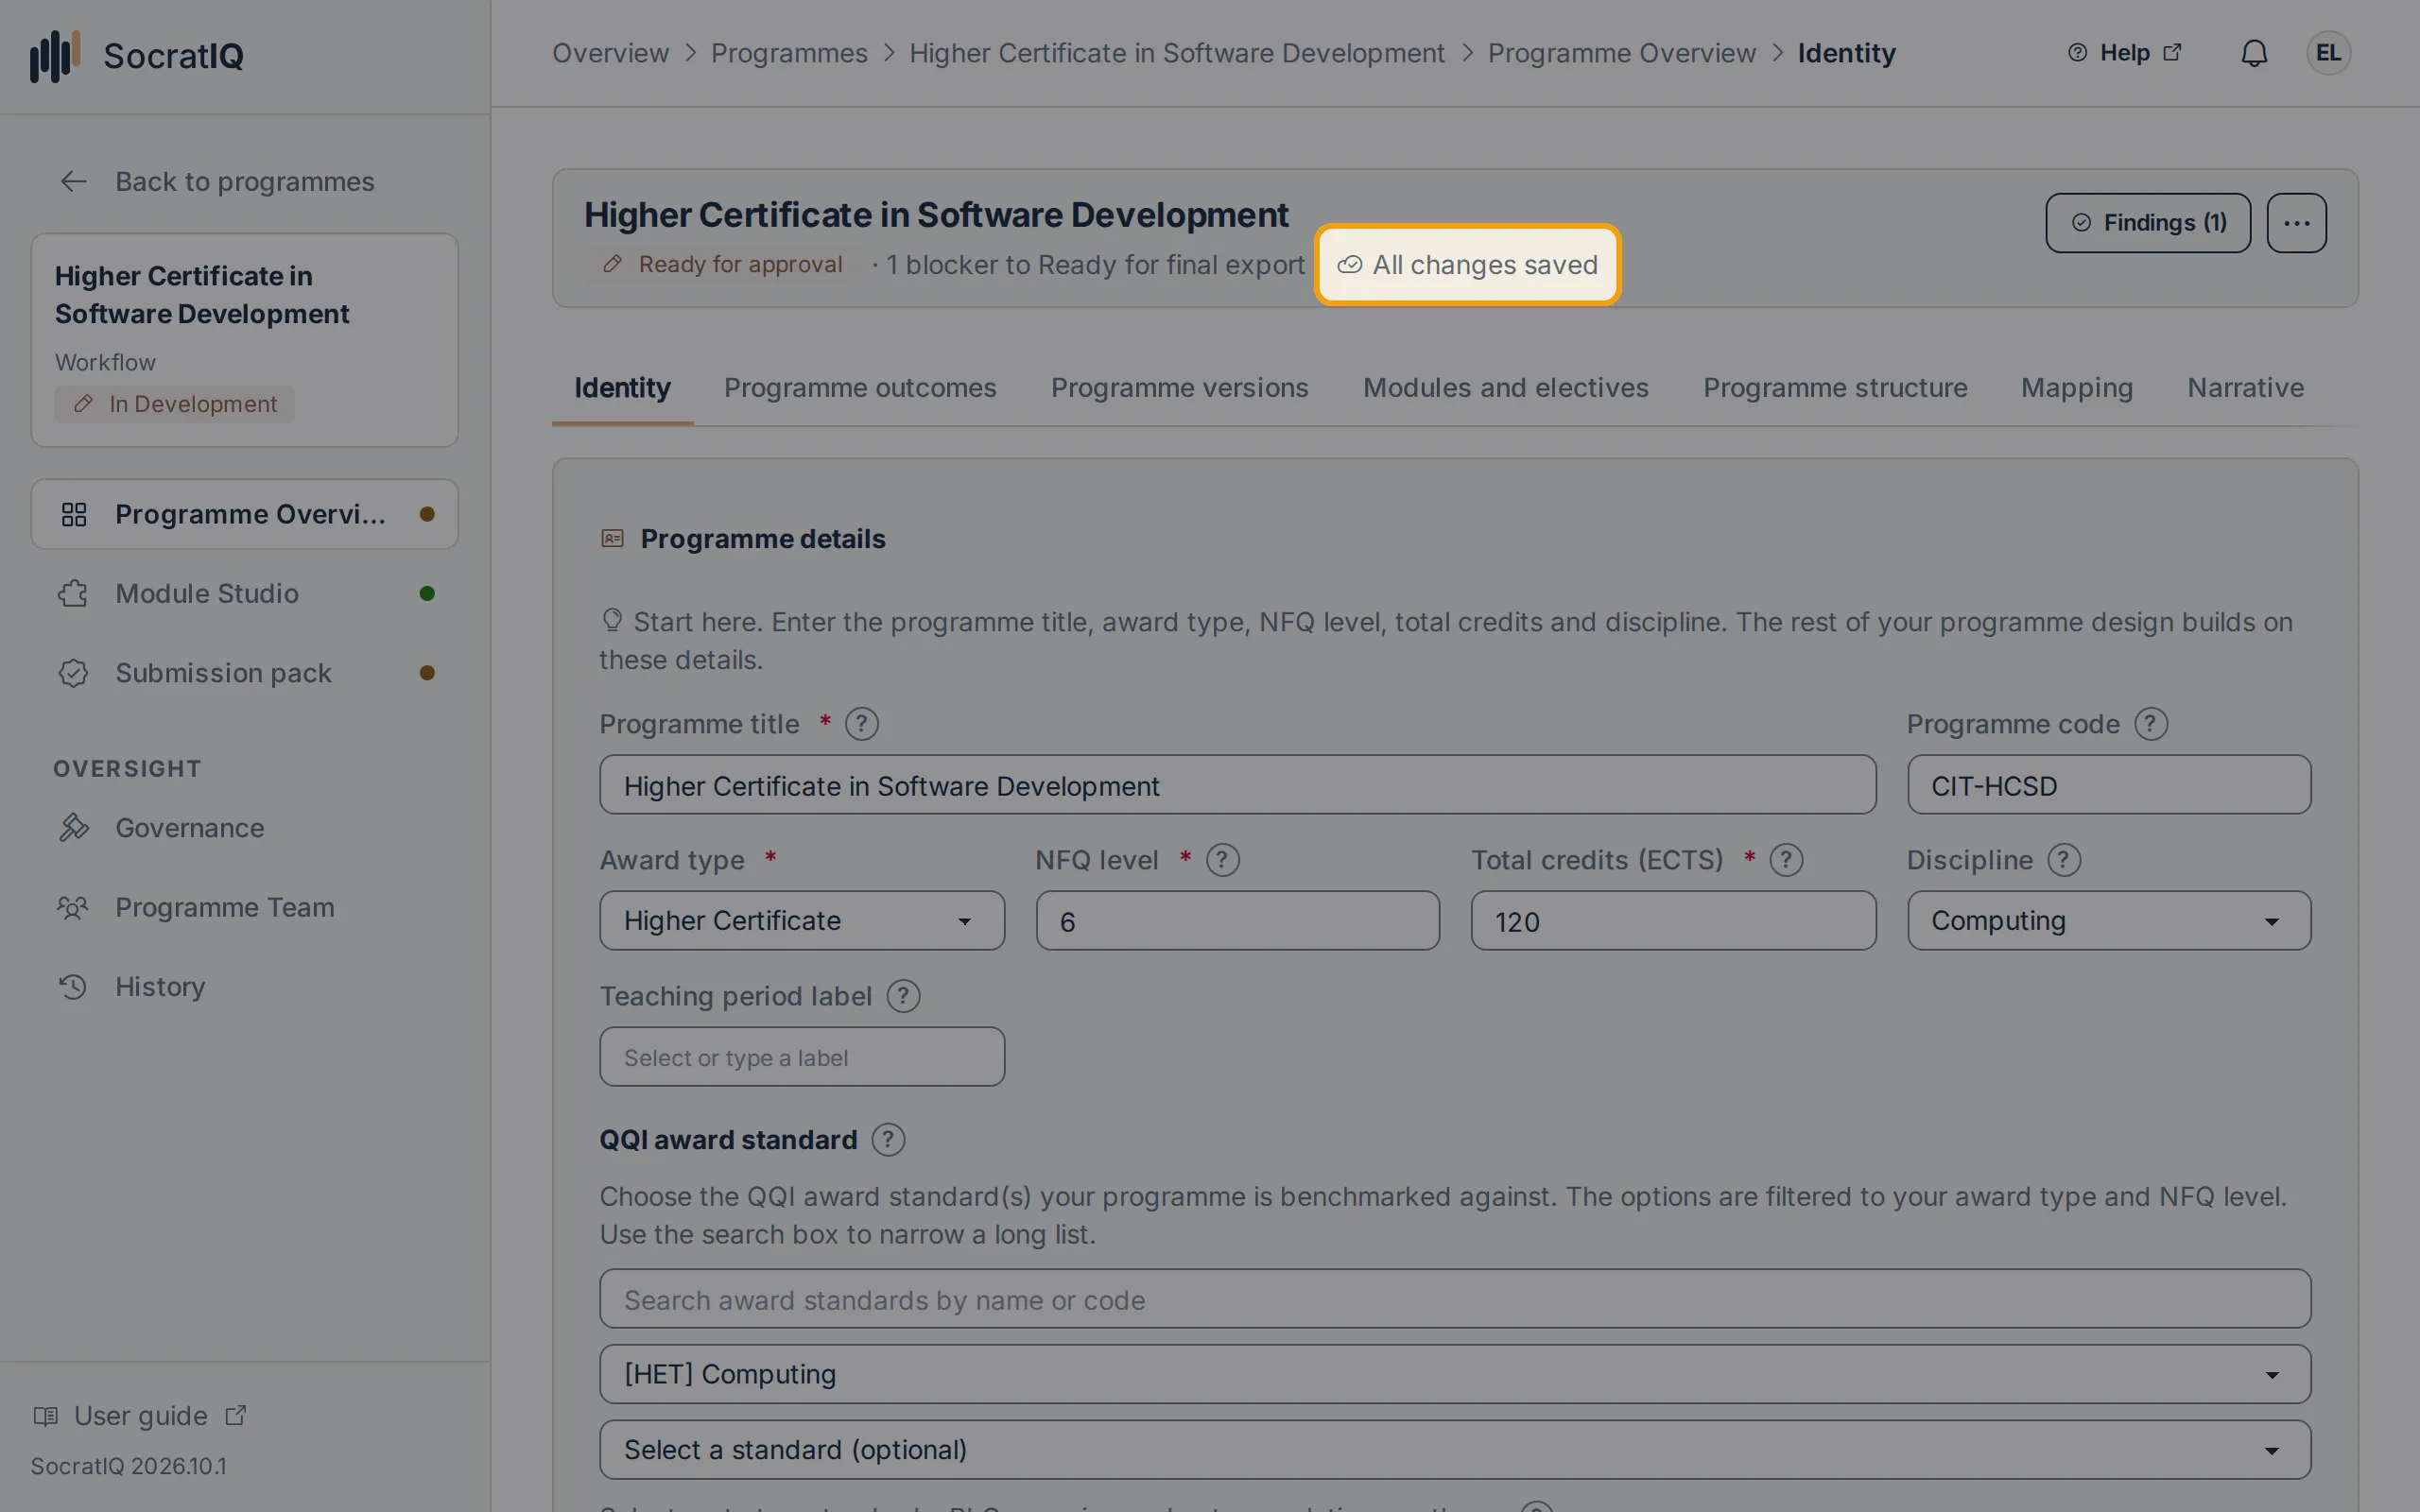Click the Ready for approval status badge

(722, 264)
